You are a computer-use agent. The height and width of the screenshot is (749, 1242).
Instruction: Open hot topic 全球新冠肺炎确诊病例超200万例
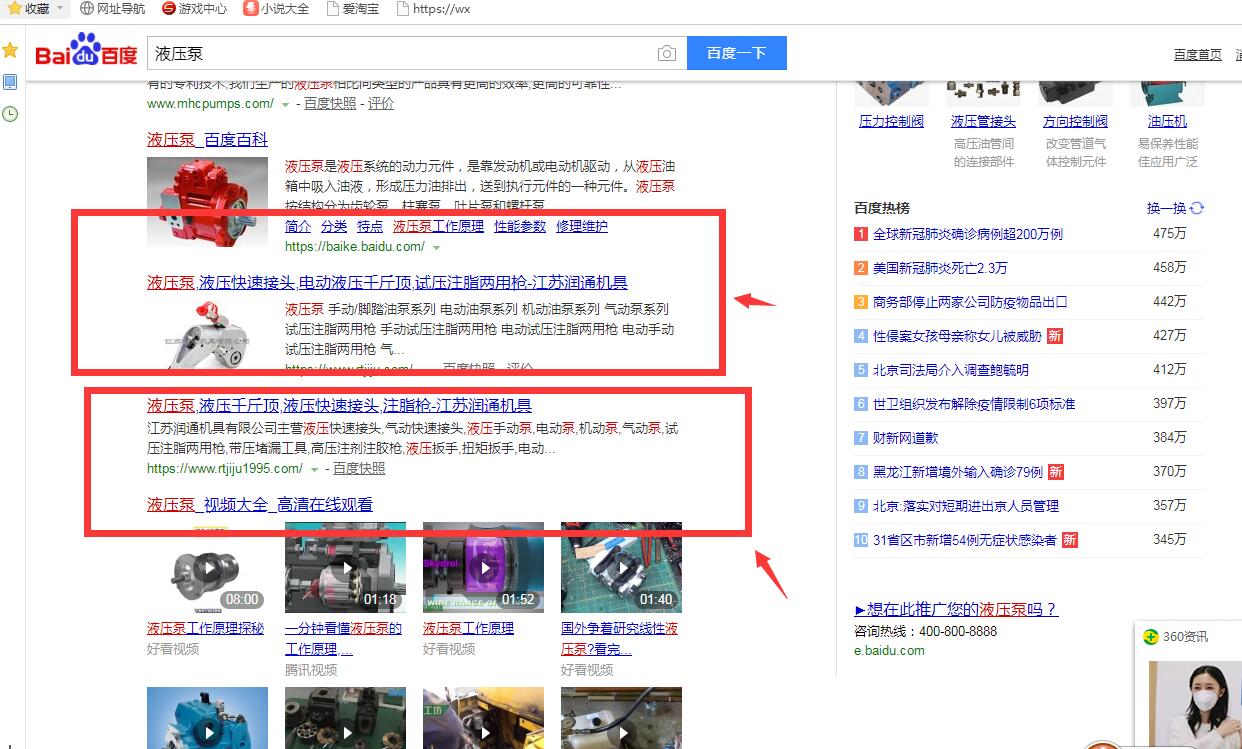[968, 234]
